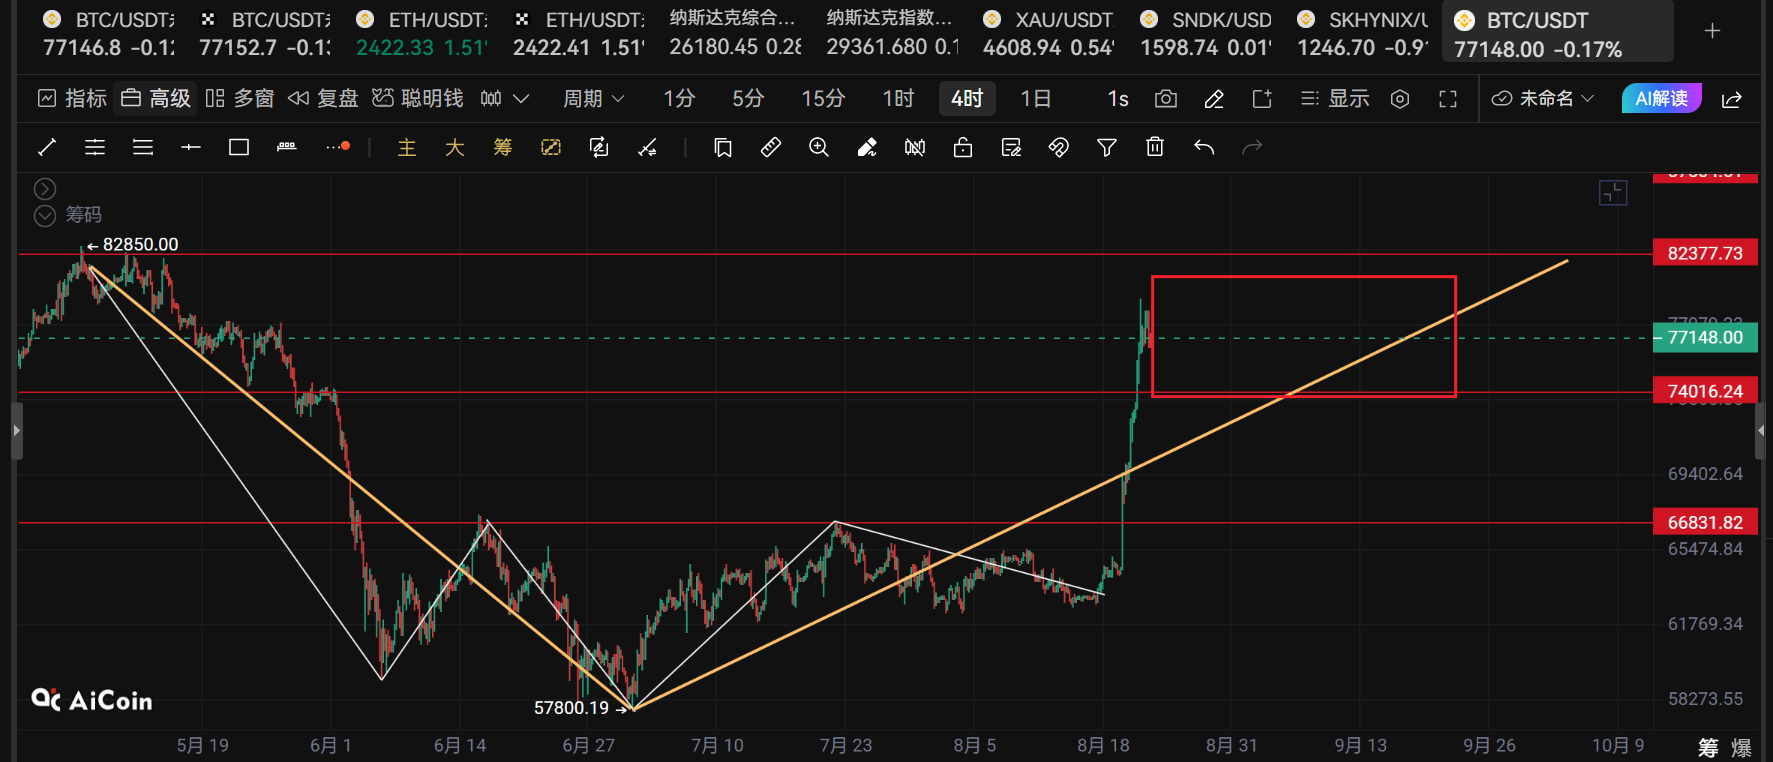Toggle the lock drawings icon
1773x762 pixels.
pos(963,147)
